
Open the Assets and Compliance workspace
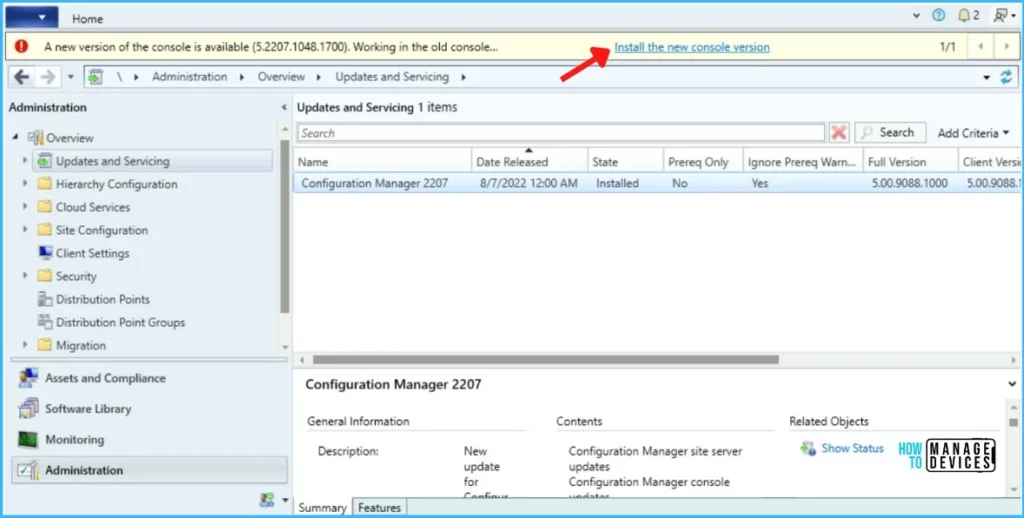pos(104,378)
